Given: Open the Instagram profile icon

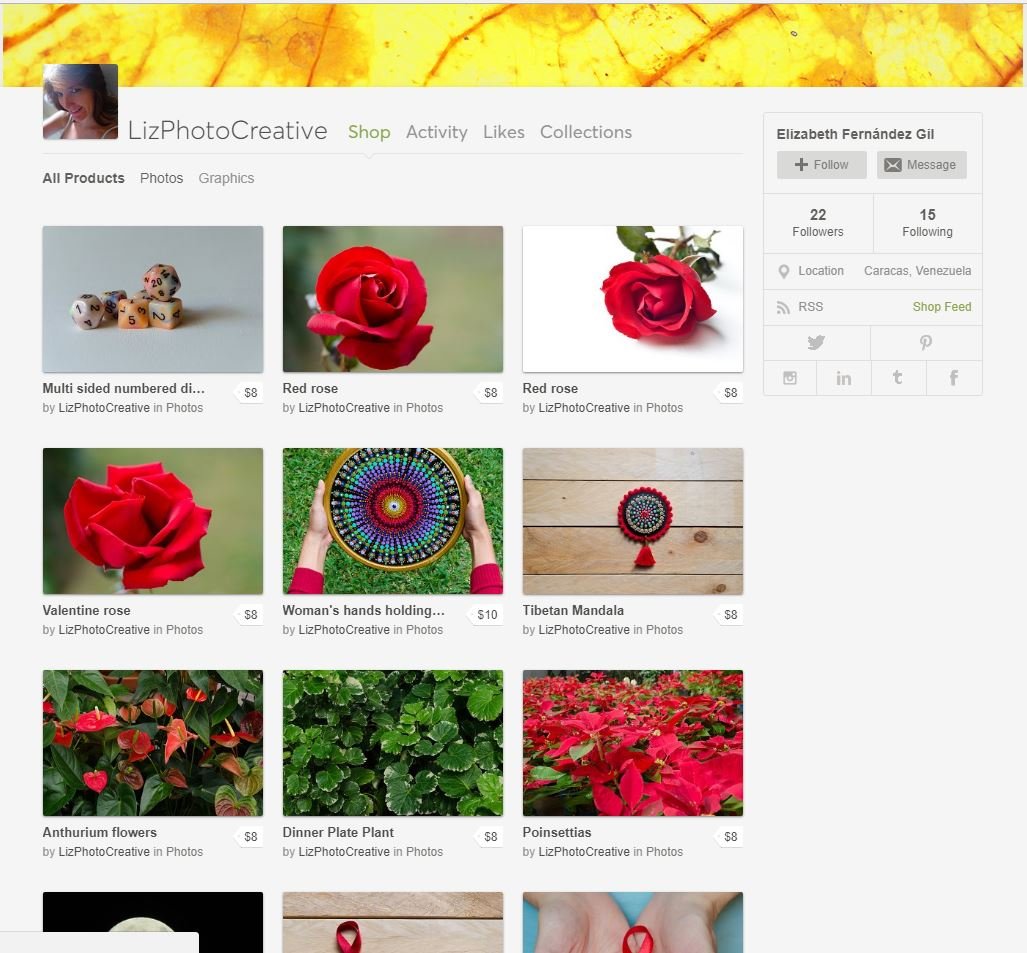Looking at the screenshot, I should click(790, 378).
